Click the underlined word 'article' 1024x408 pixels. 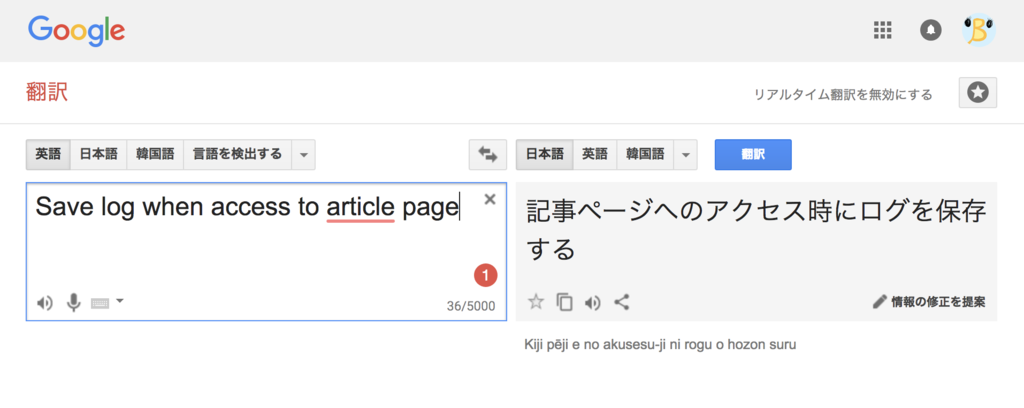point(360,207)
